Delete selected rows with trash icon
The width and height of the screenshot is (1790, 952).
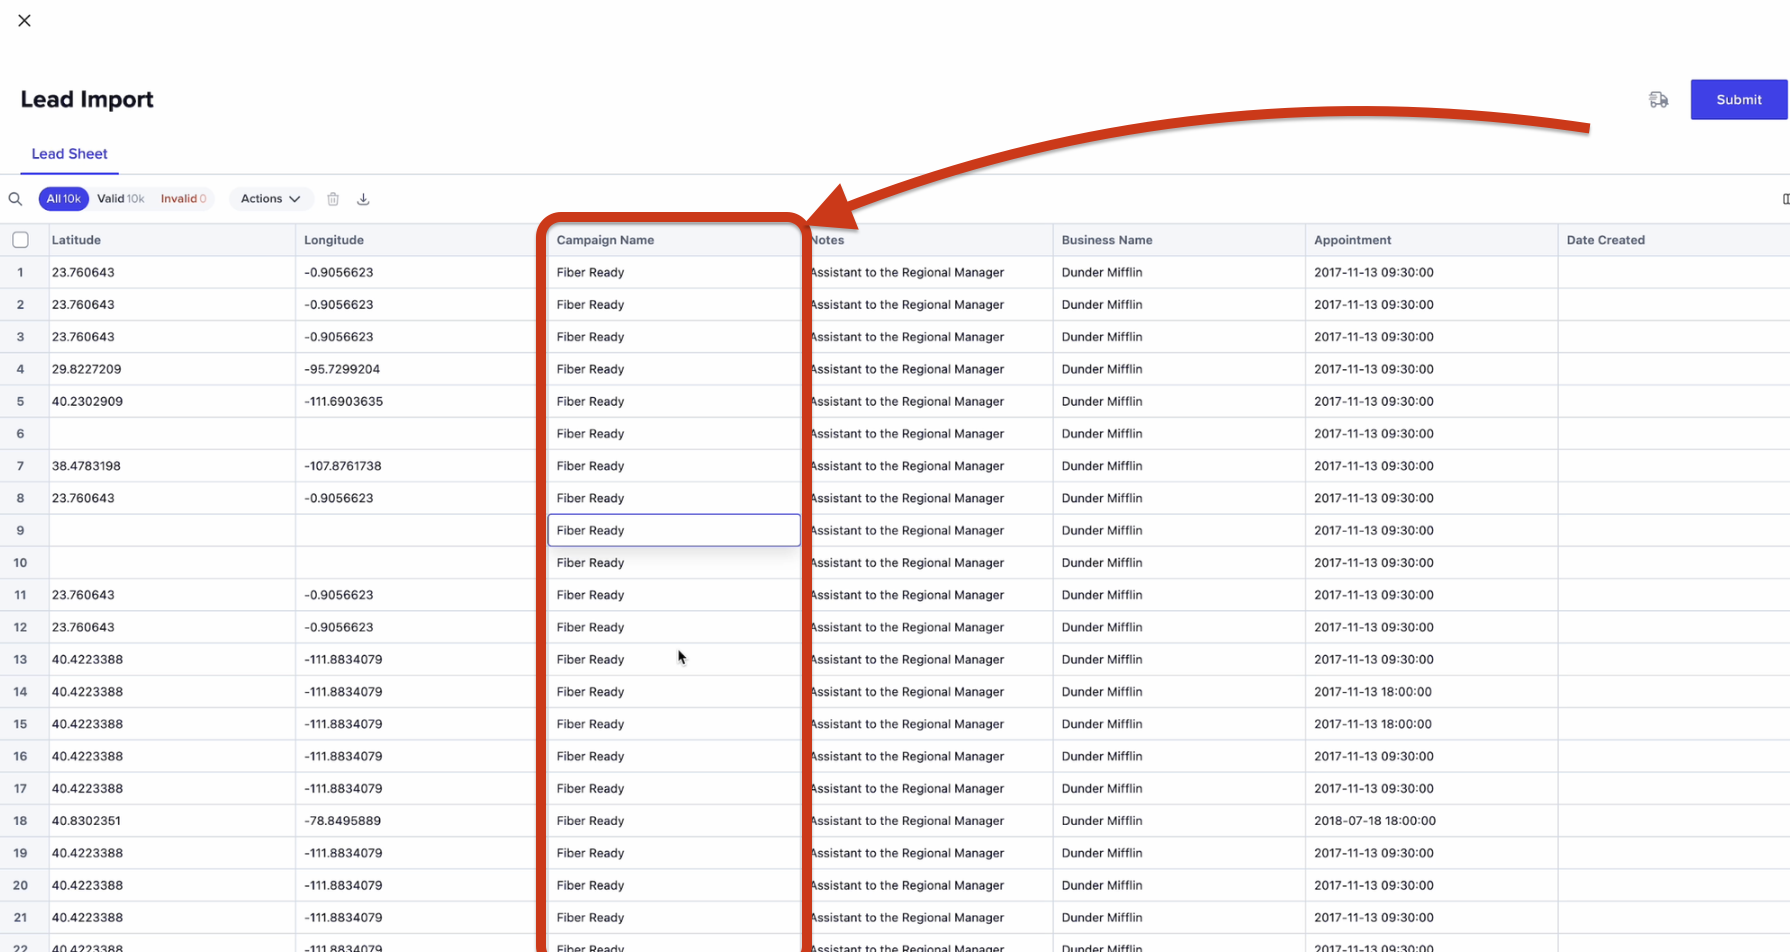coord(333,199)
